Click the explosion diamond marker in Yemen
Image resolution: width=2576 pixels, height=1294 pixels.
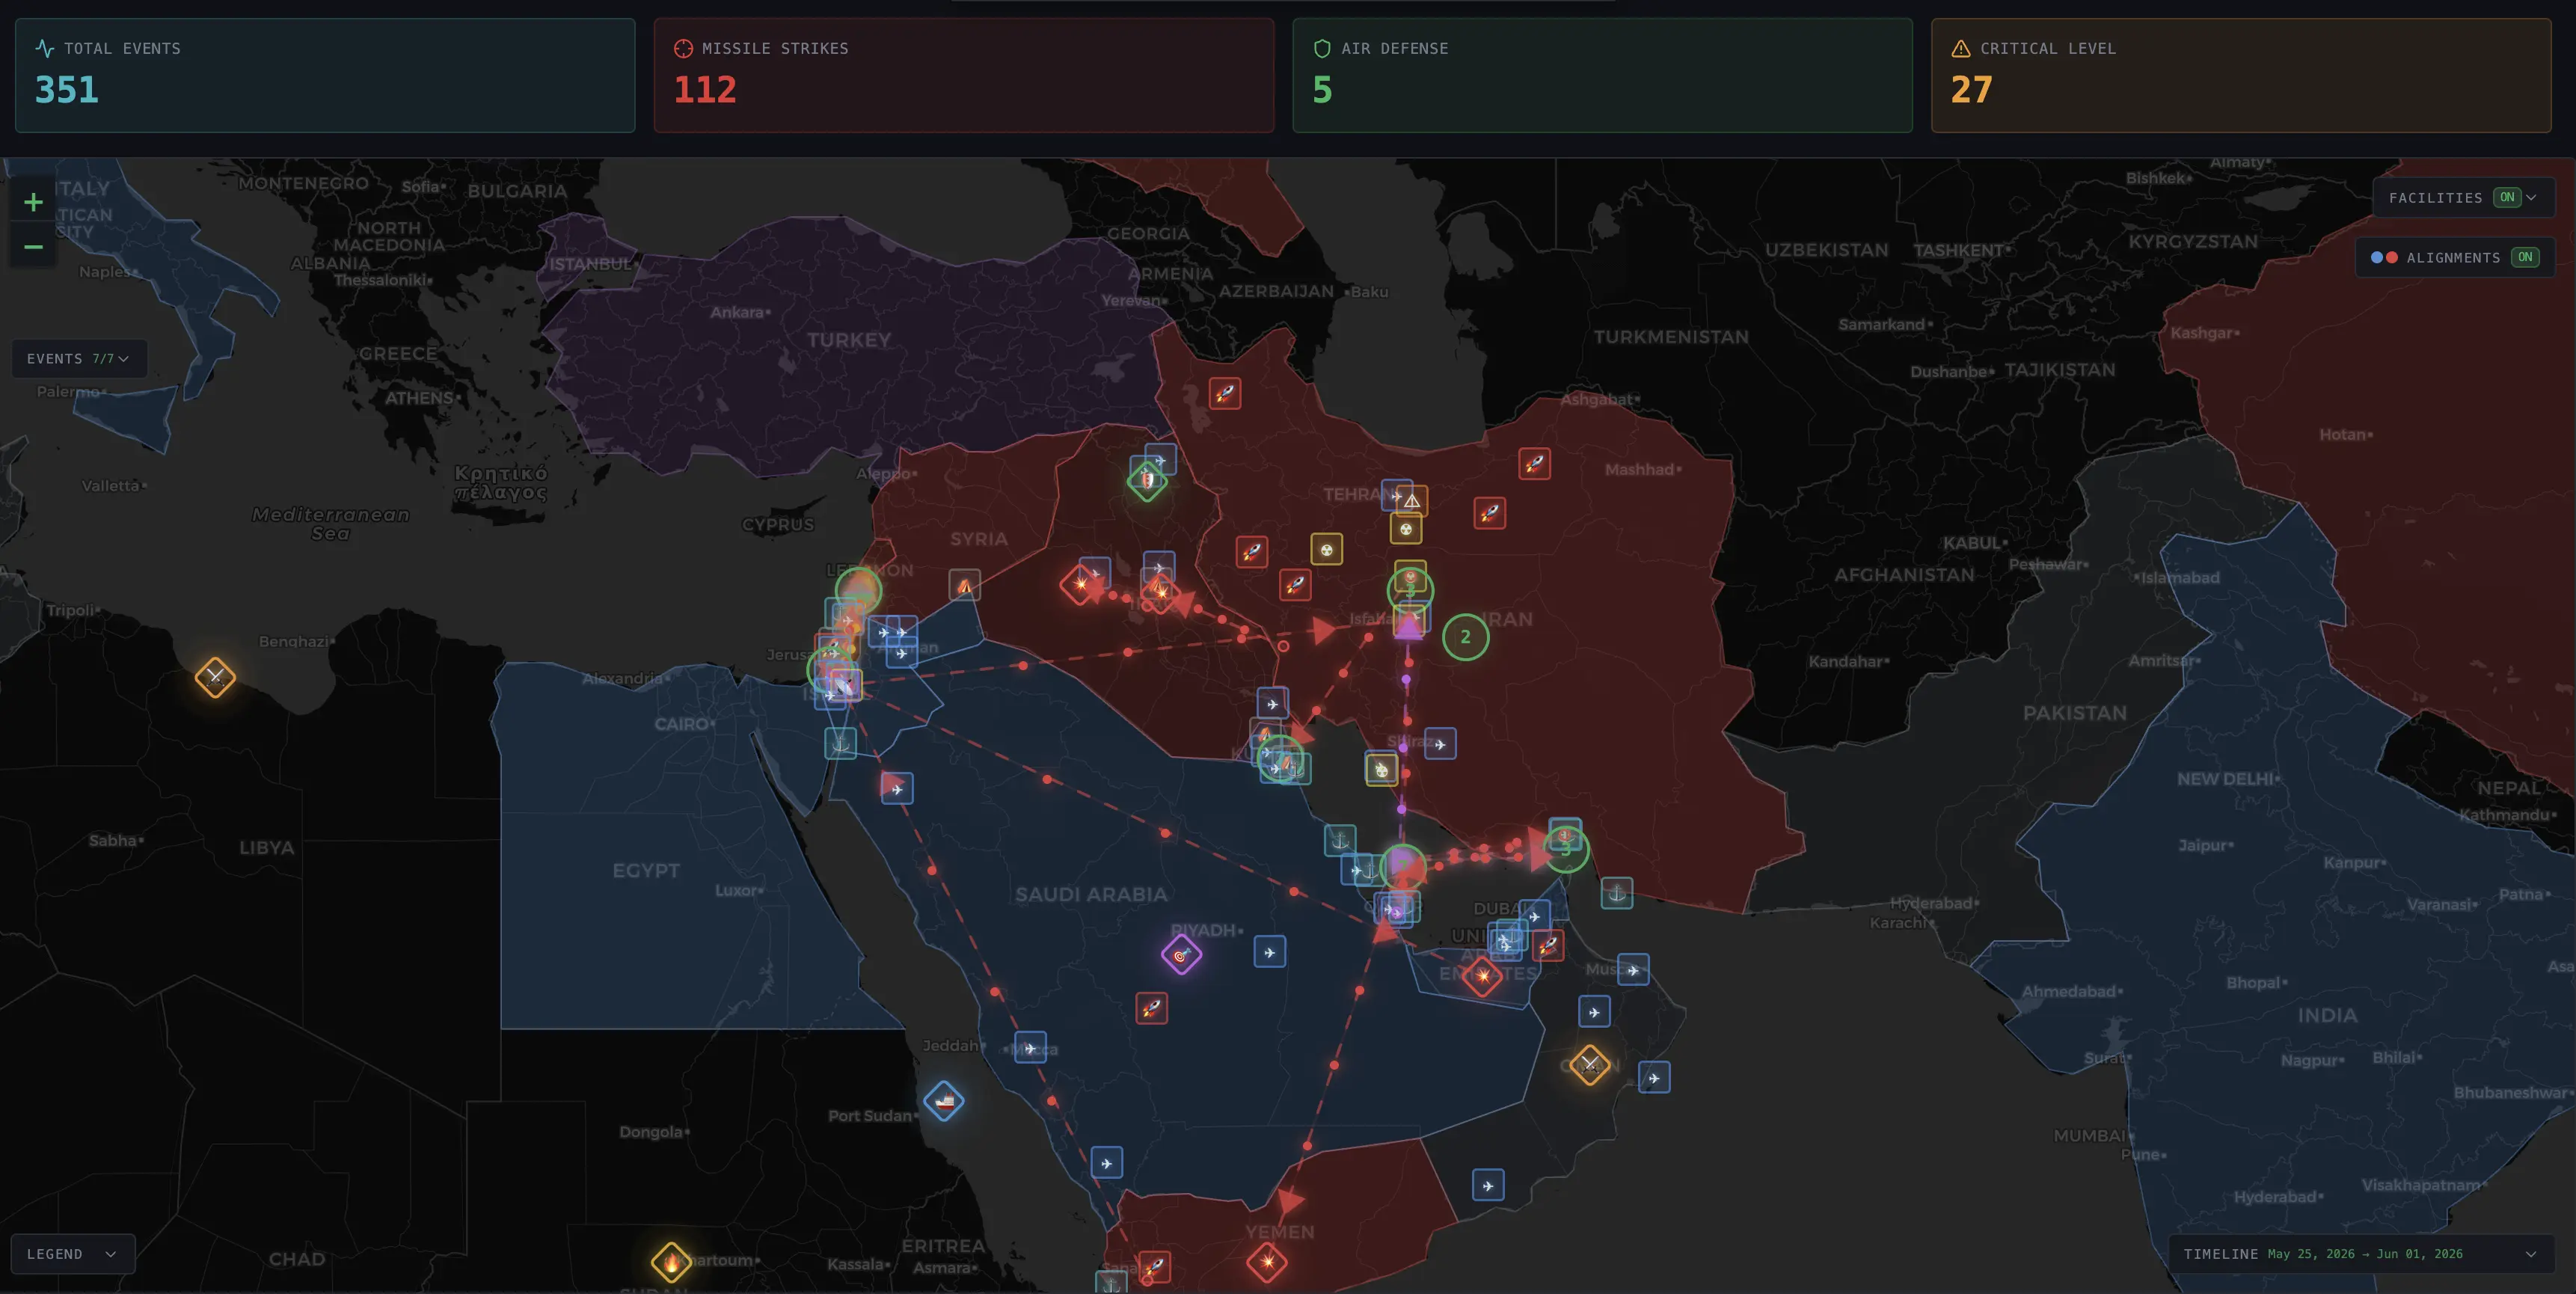pyautogui.click(x=1267, y=1262)
